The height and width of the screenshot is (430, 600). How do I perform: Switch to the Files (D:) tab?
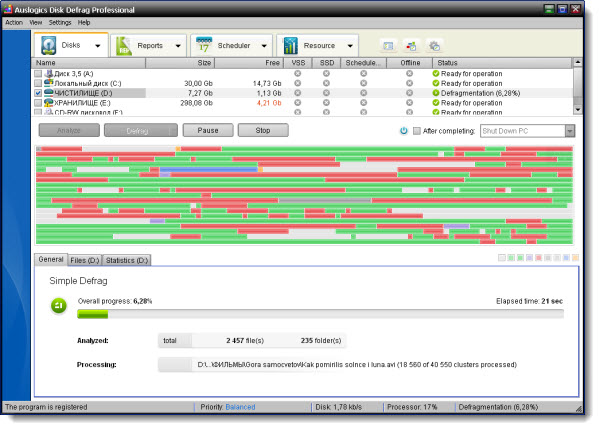point(85,260)
